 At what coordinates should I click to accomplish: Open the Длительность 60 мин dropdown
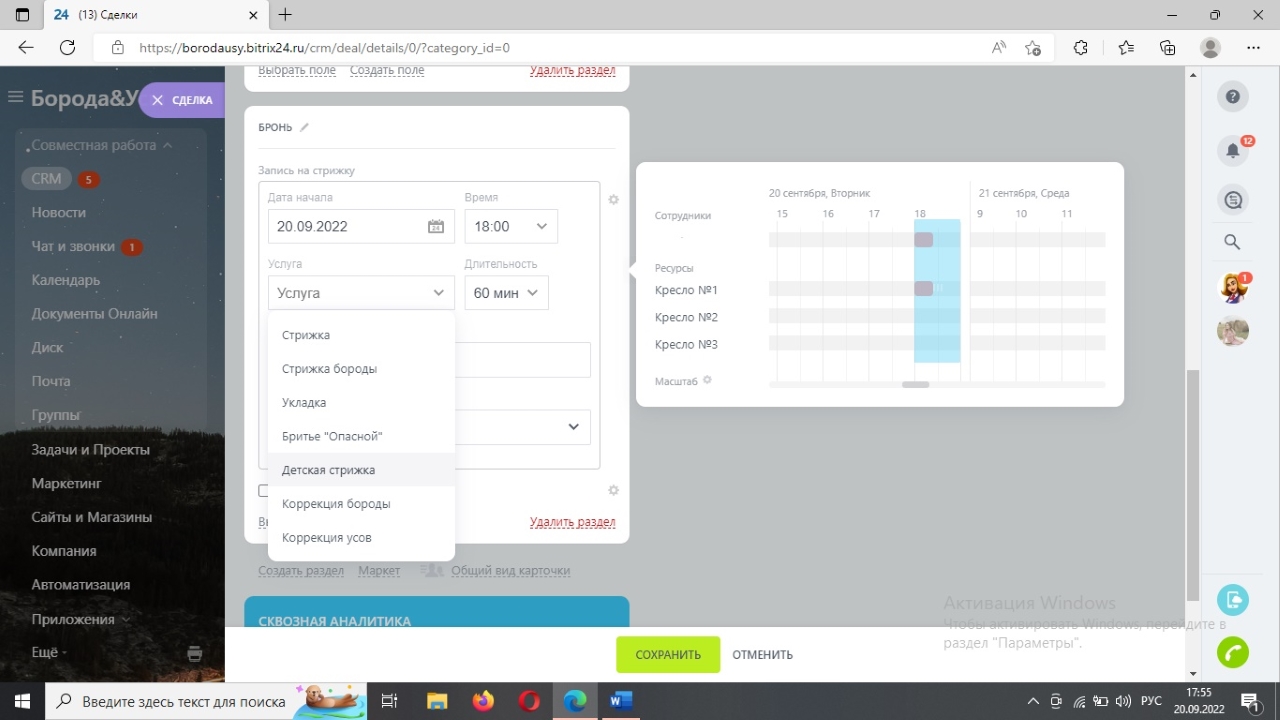506,293
